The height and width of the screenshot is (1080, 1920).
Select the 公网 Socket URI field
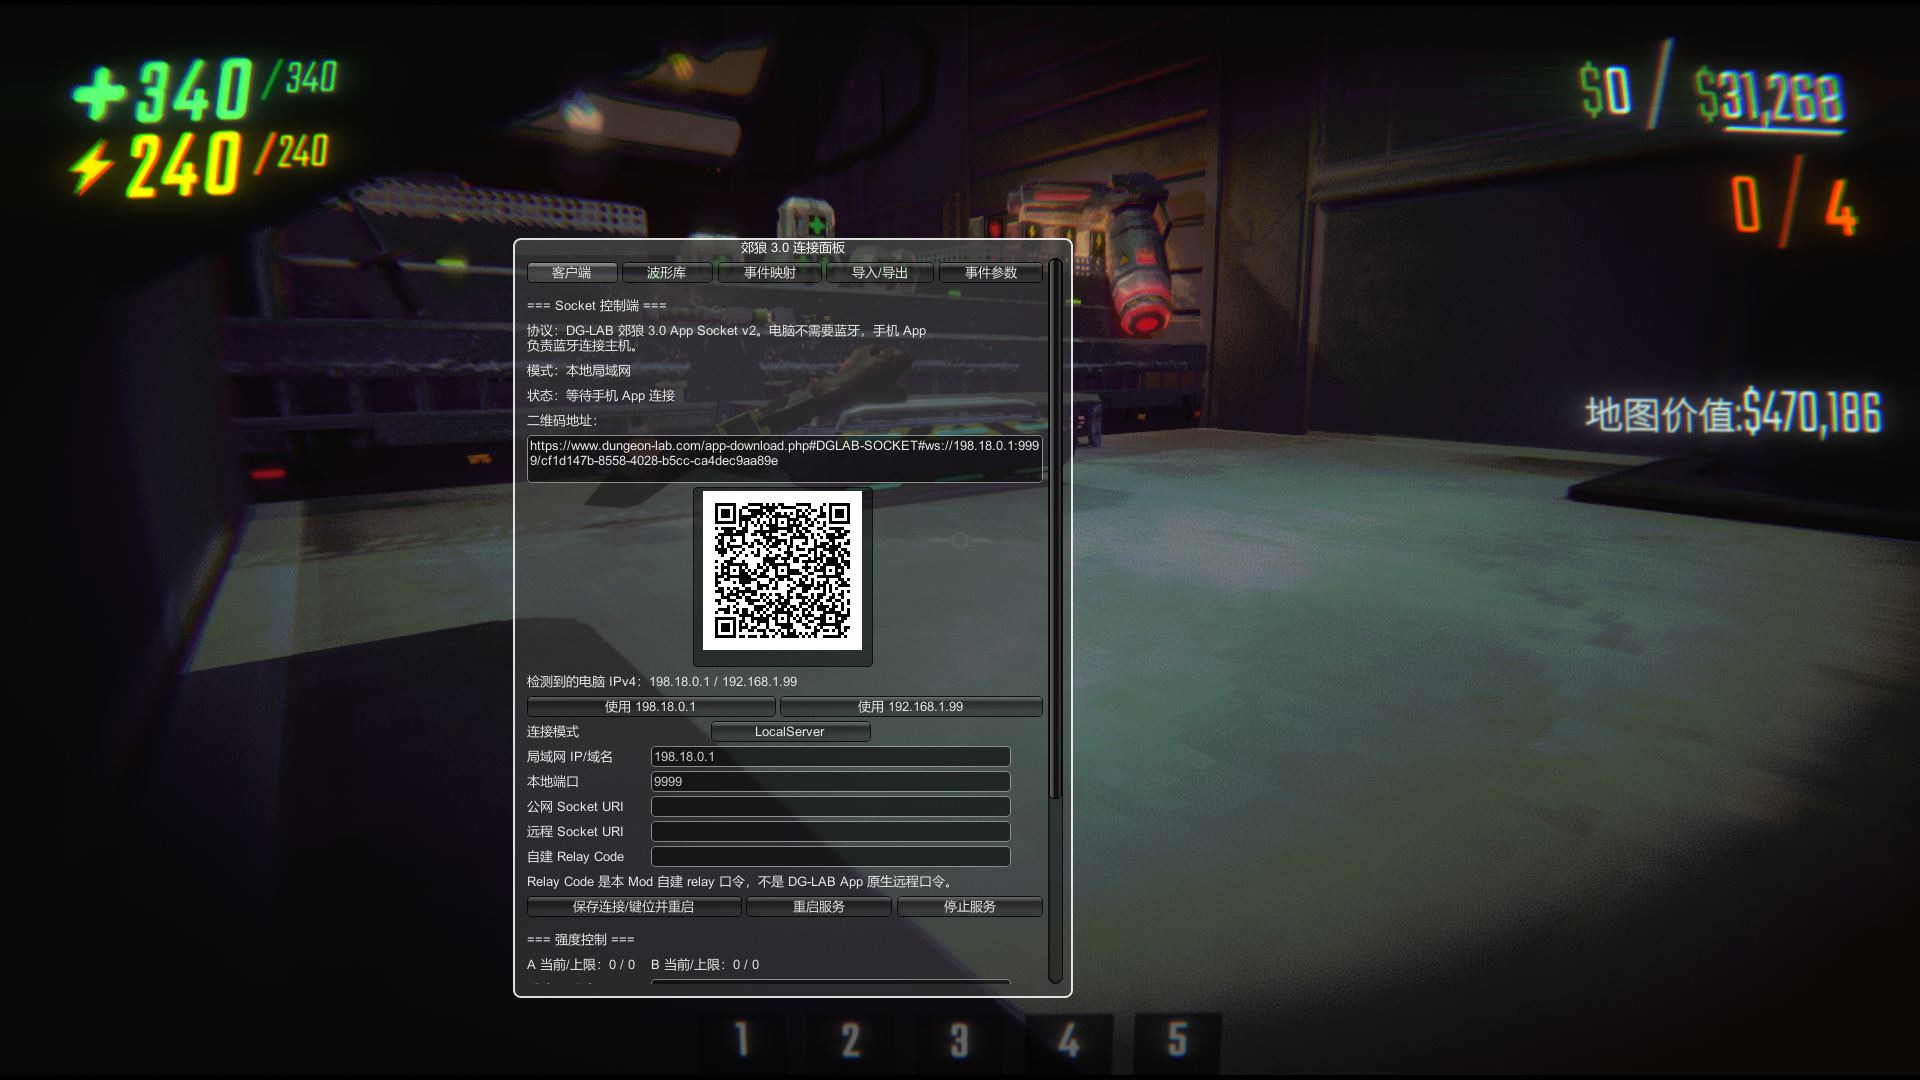pos(830,807)
